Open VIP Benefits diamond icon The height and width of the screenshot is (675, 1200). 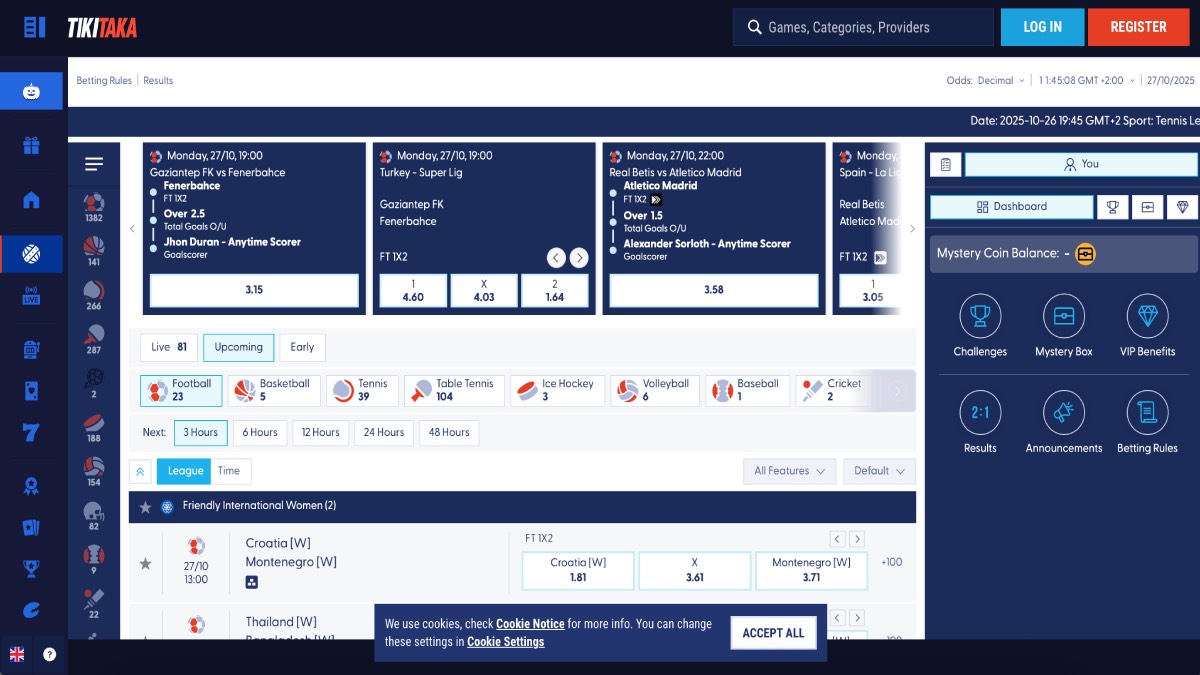pyautogui.click(x=1147, y=318)
